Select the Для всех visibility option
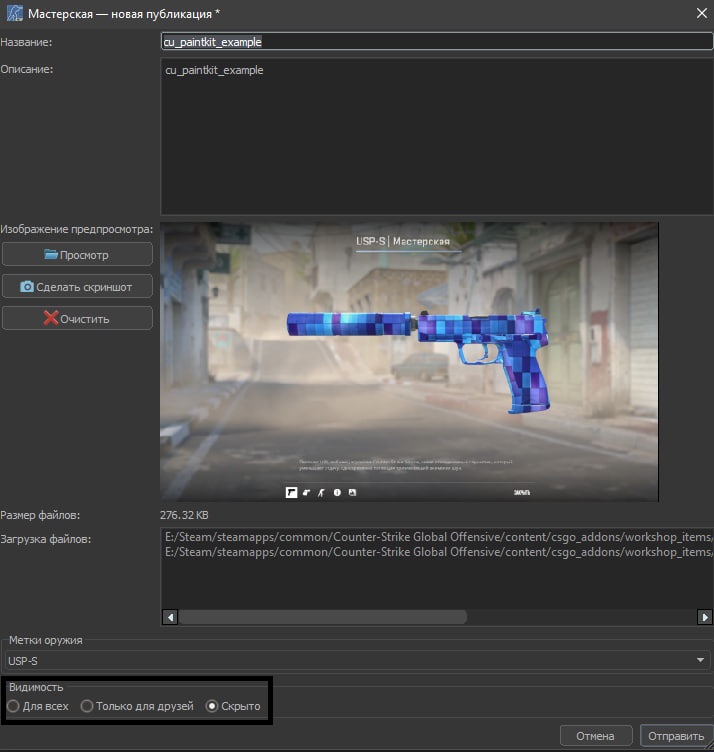This screenshot has width=714, height=752. [38, 706]
